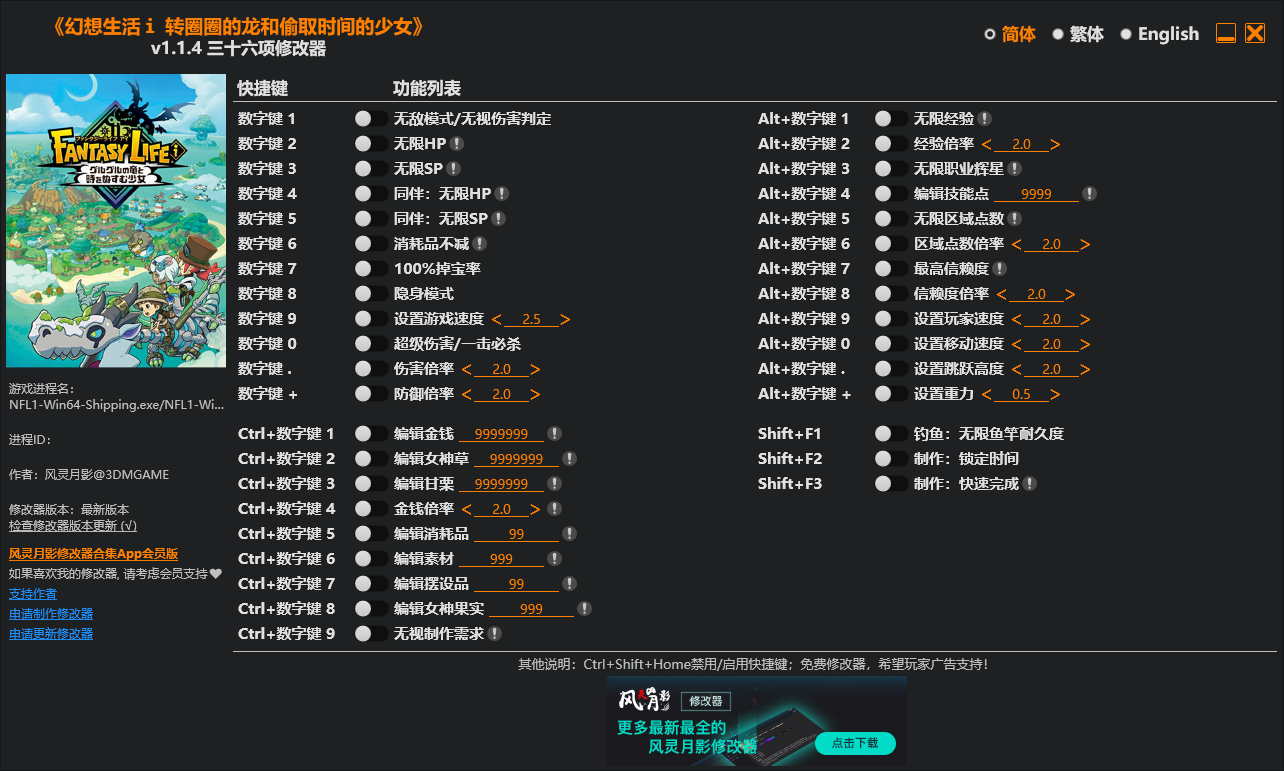
Task: Click 点击下载 button in banner
Action: 855,743
